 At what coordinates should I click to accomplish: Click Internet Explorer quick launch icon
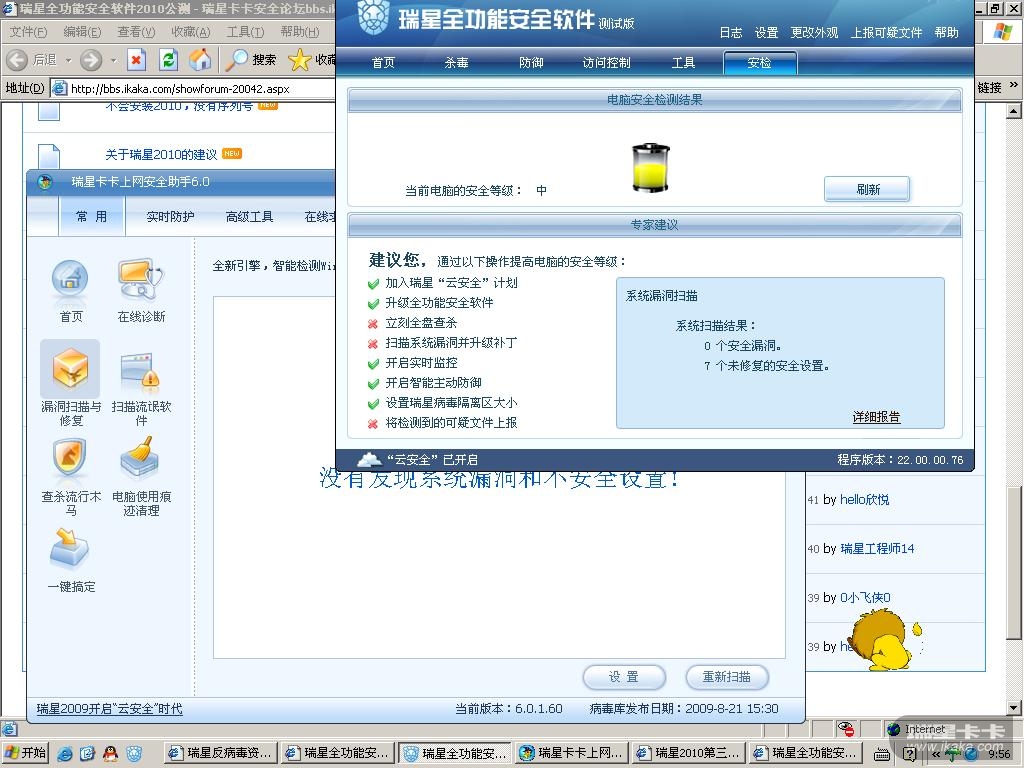point(65,754)
